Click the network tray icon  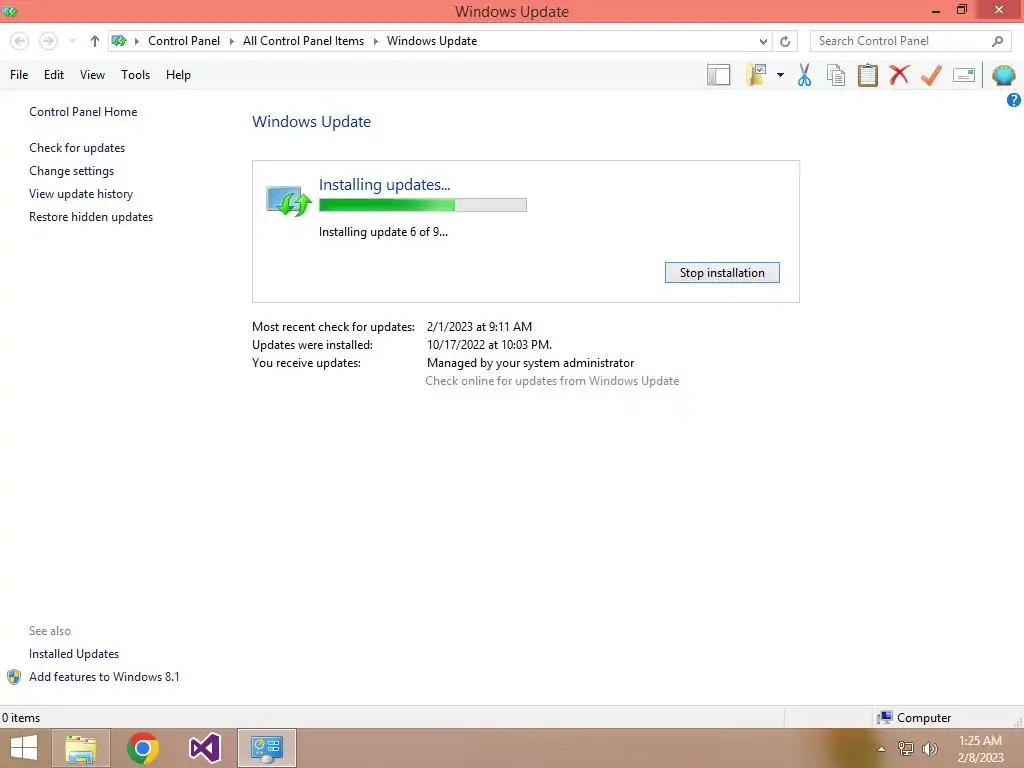point(906,749)
